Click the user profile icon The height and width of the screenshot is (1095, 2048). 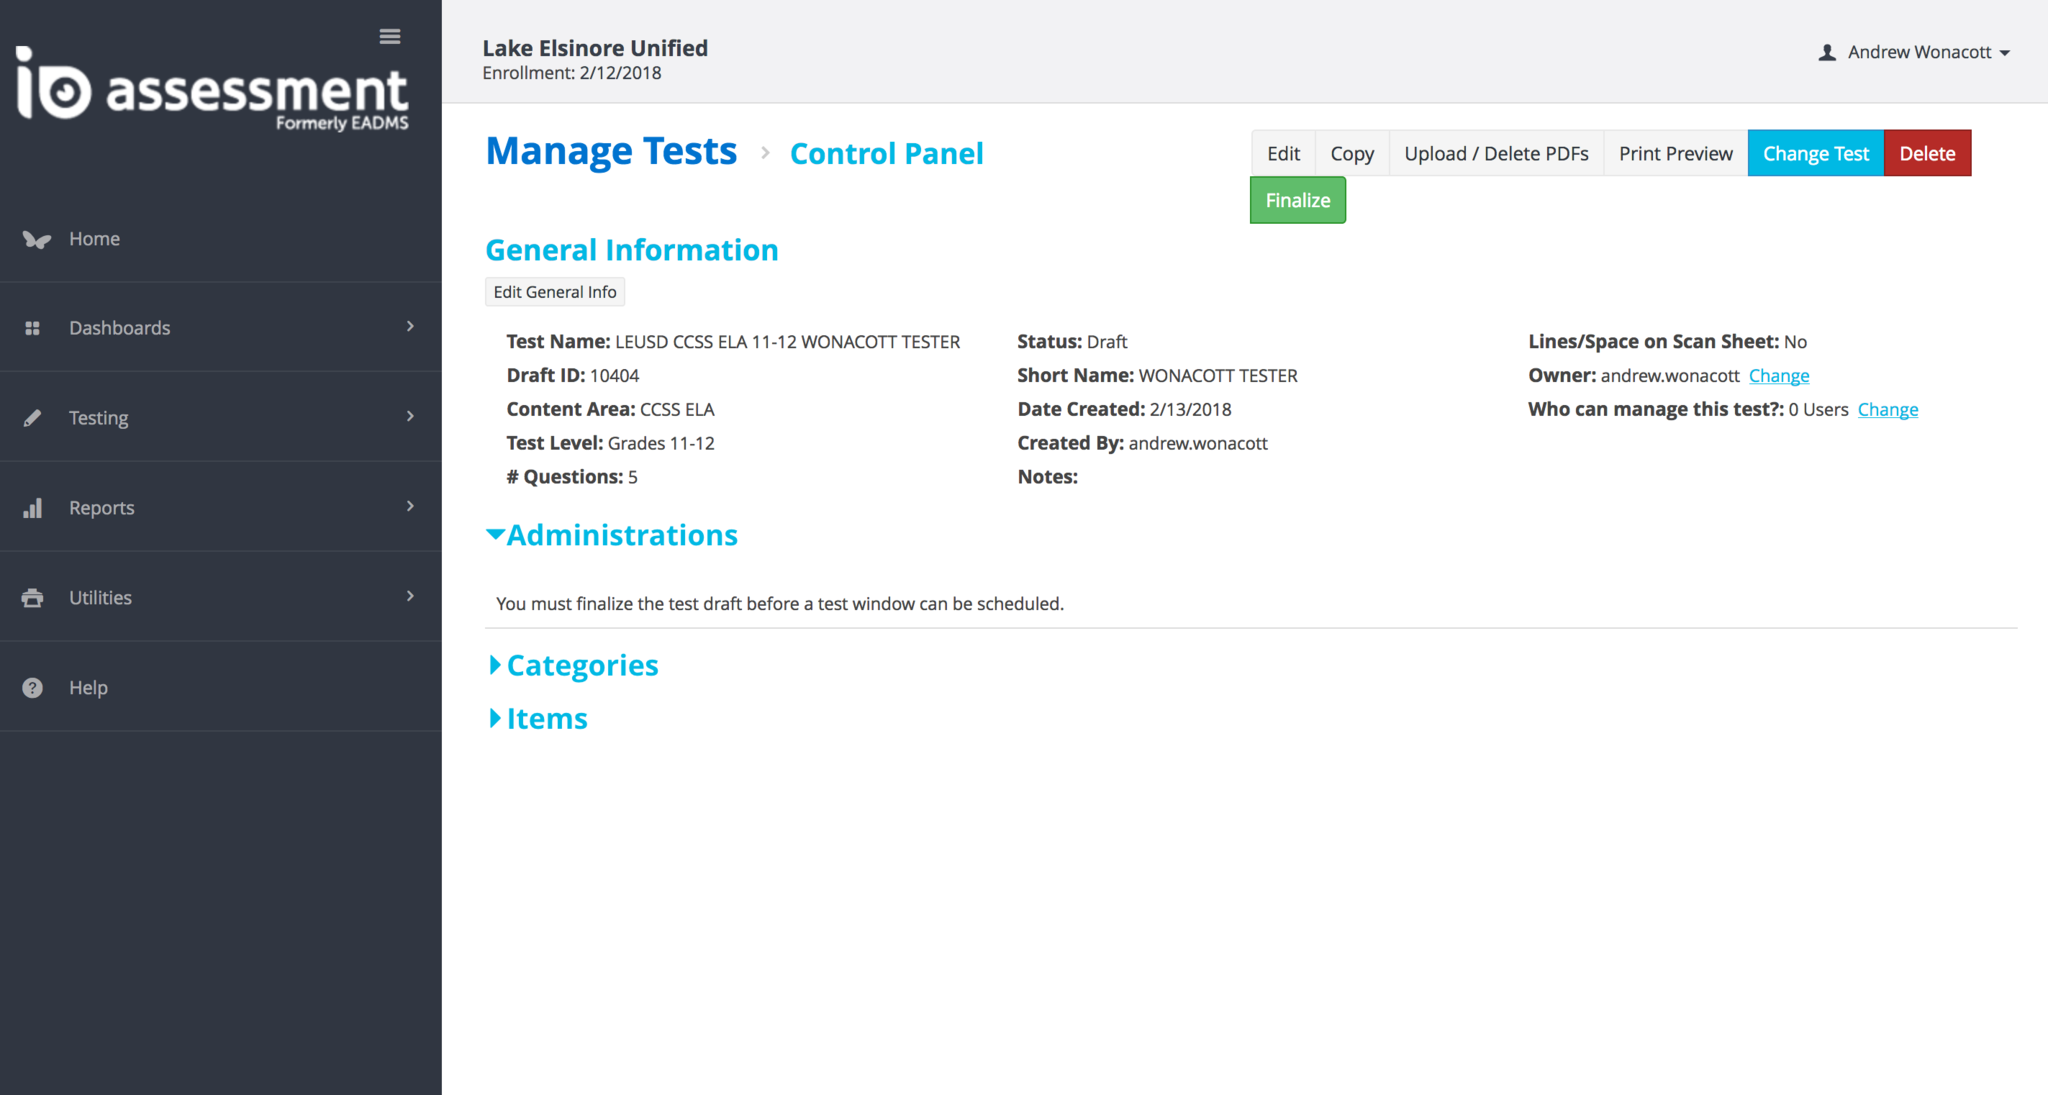(x=1827, y=52)
